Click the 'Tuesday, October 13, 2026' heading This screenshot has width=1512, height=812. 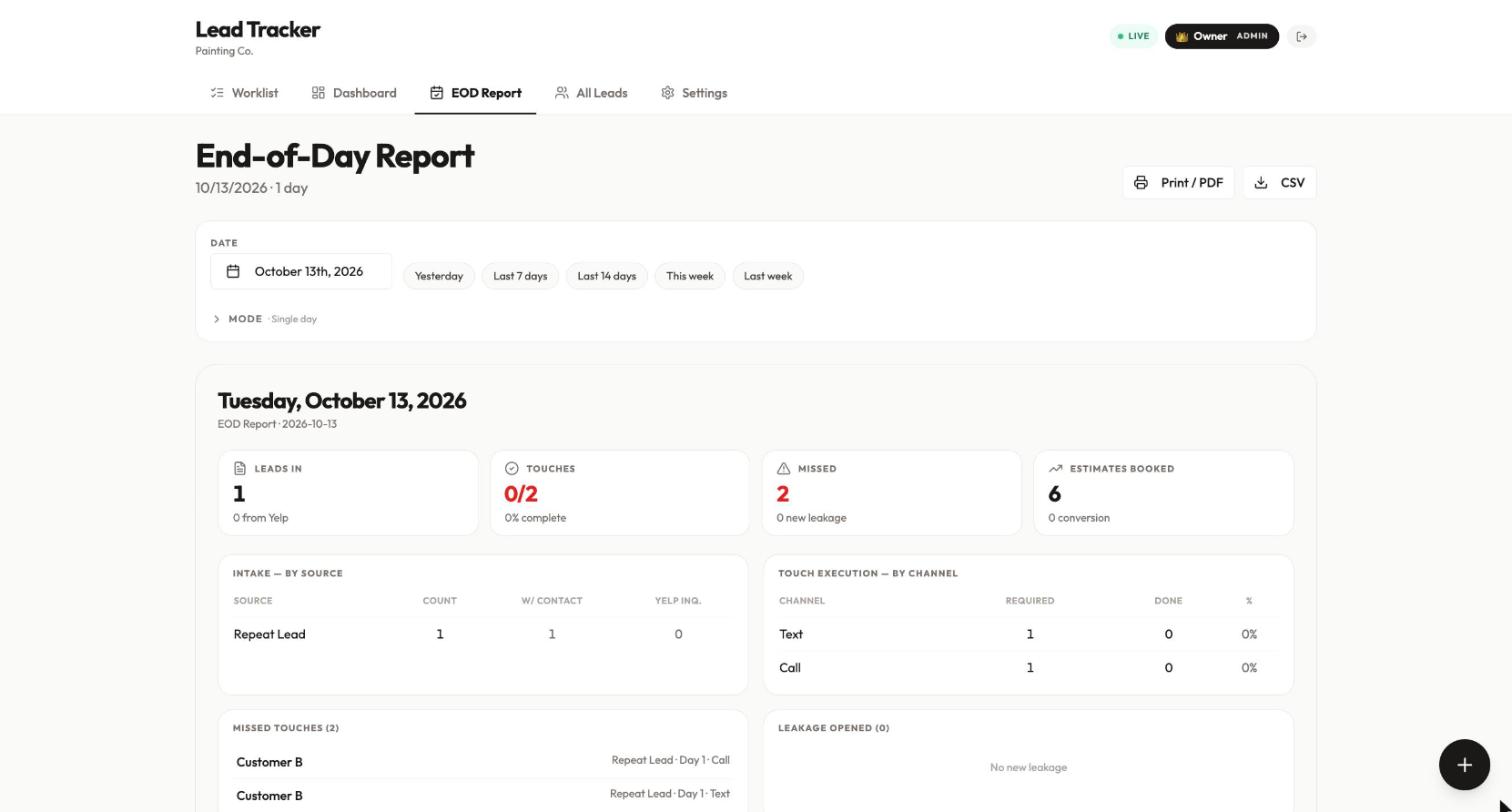click(342, 401)
